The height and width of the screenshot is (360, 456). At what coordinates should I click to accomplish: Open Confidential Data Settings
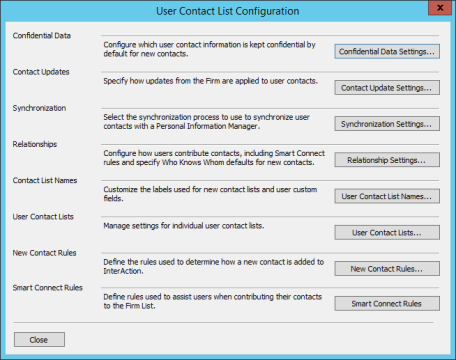click(387, 52)
